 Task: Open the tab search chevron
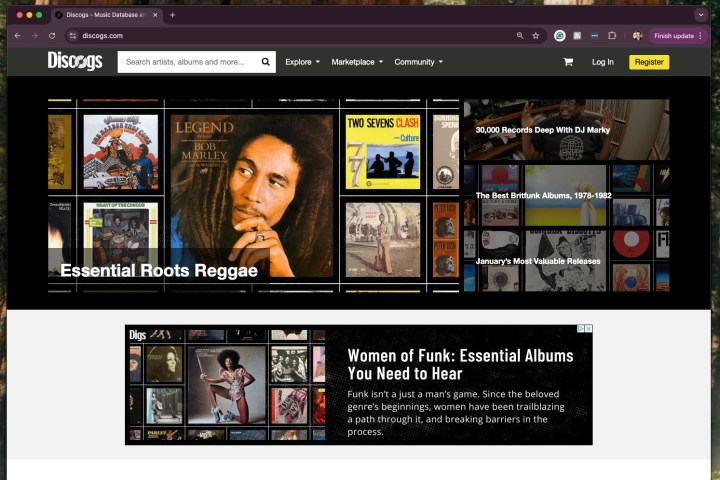(x=701, y=15)
